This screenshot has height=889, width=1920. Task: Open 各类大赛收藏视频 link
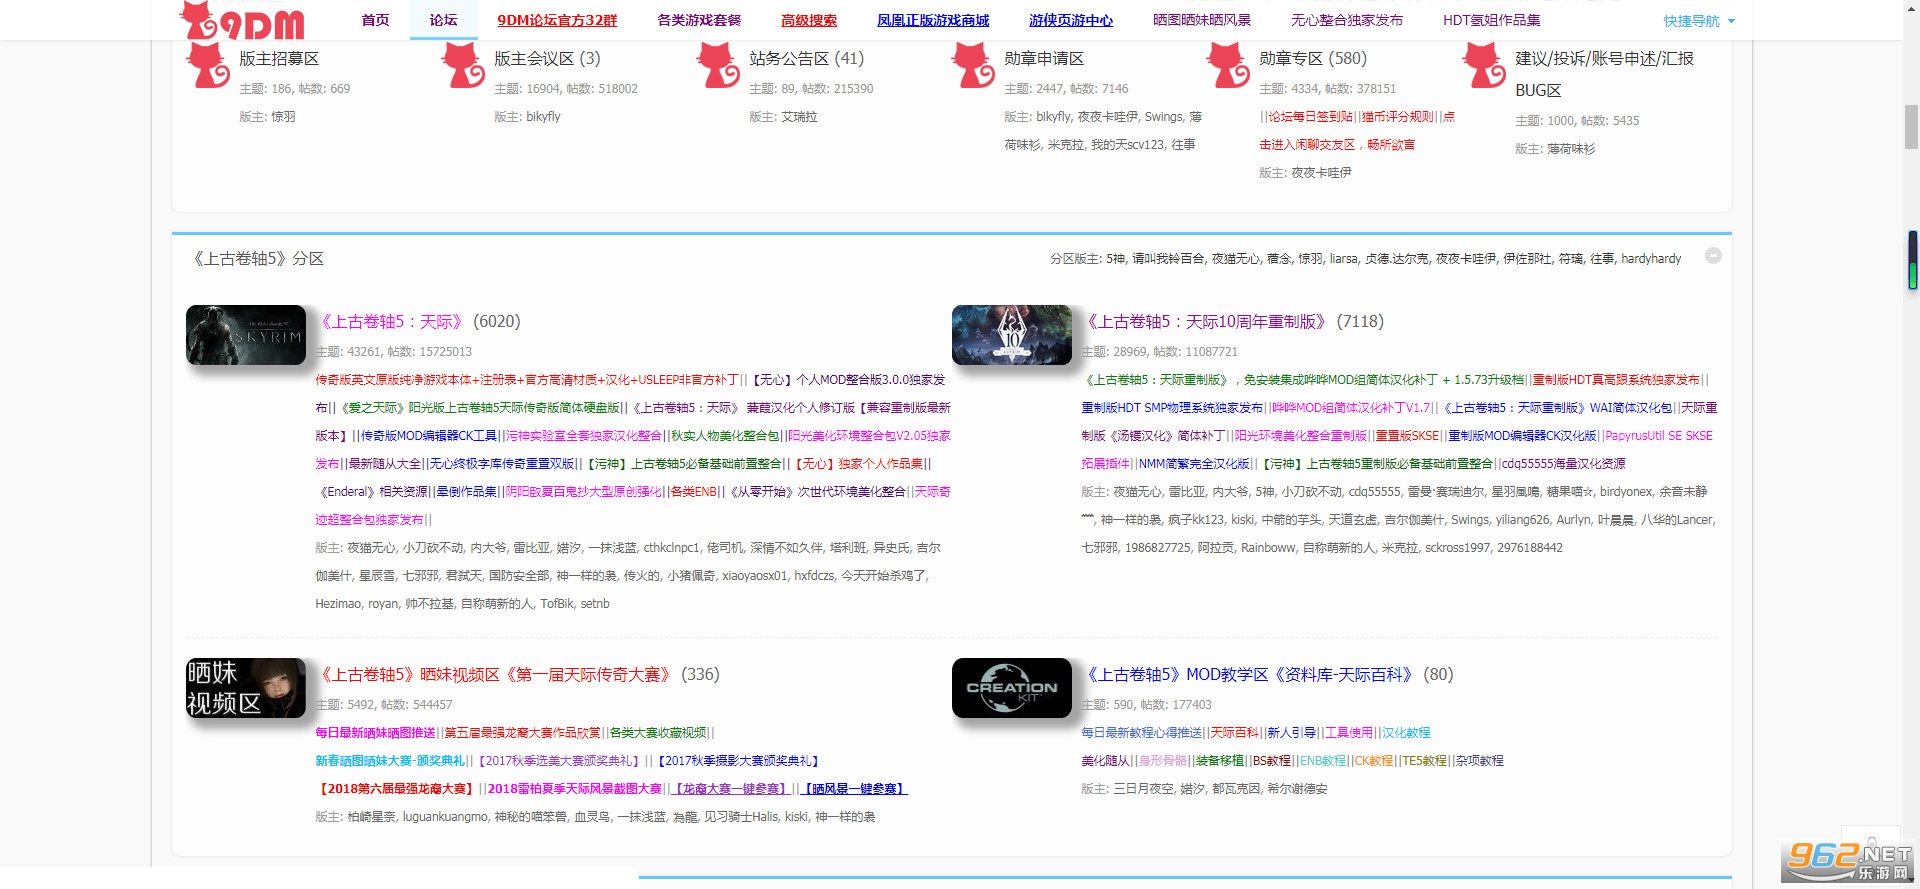coord(658,733)
